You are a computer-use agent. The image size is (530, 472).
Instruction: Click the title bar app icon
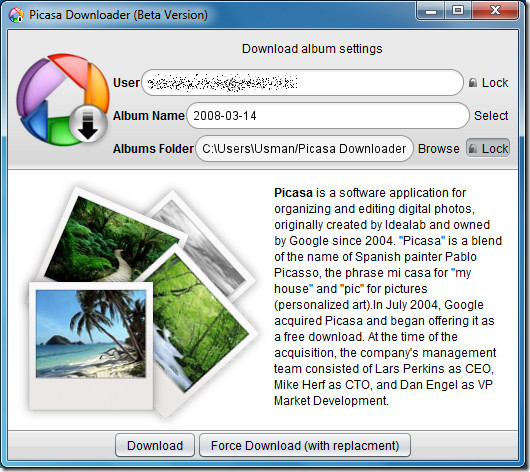pos(16,15)
